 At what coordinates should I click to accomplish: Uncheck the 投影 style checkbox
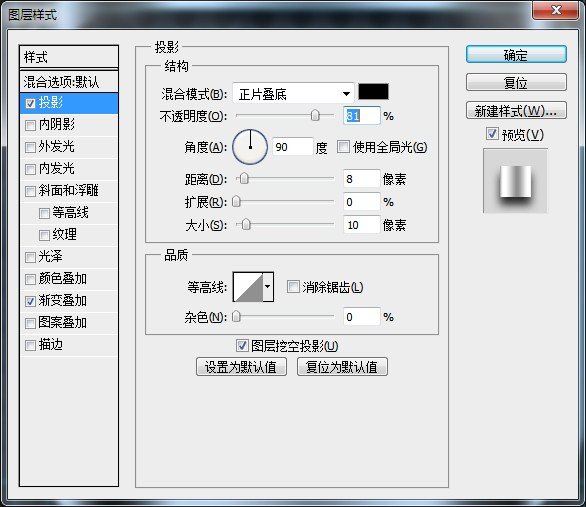pos(30,103)
